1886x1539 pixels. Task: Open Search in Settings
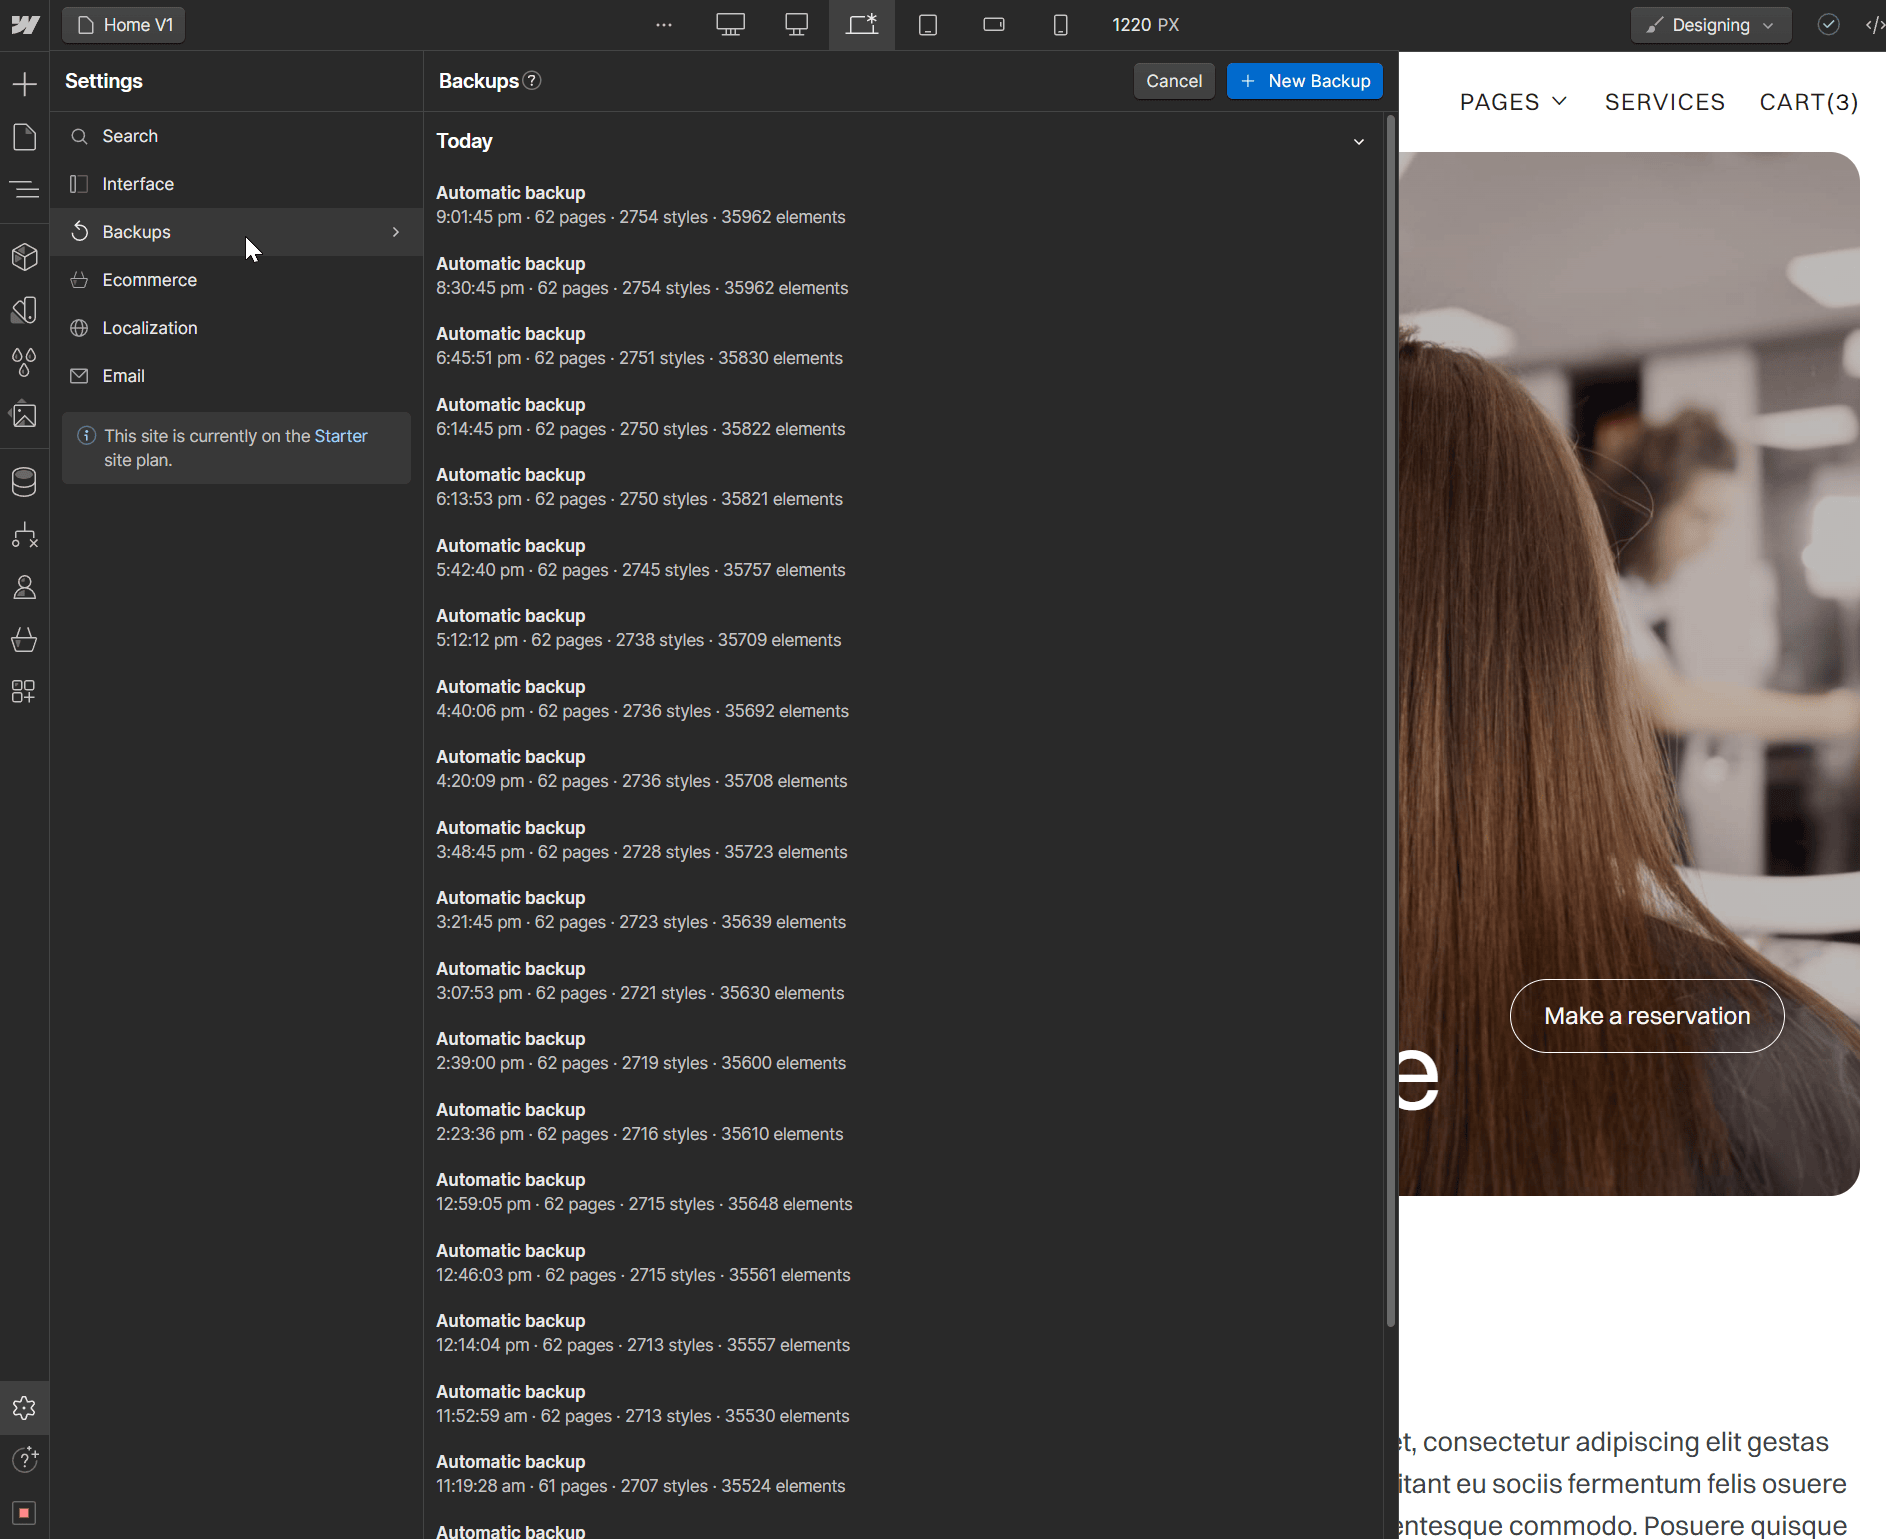coord(237,136)
